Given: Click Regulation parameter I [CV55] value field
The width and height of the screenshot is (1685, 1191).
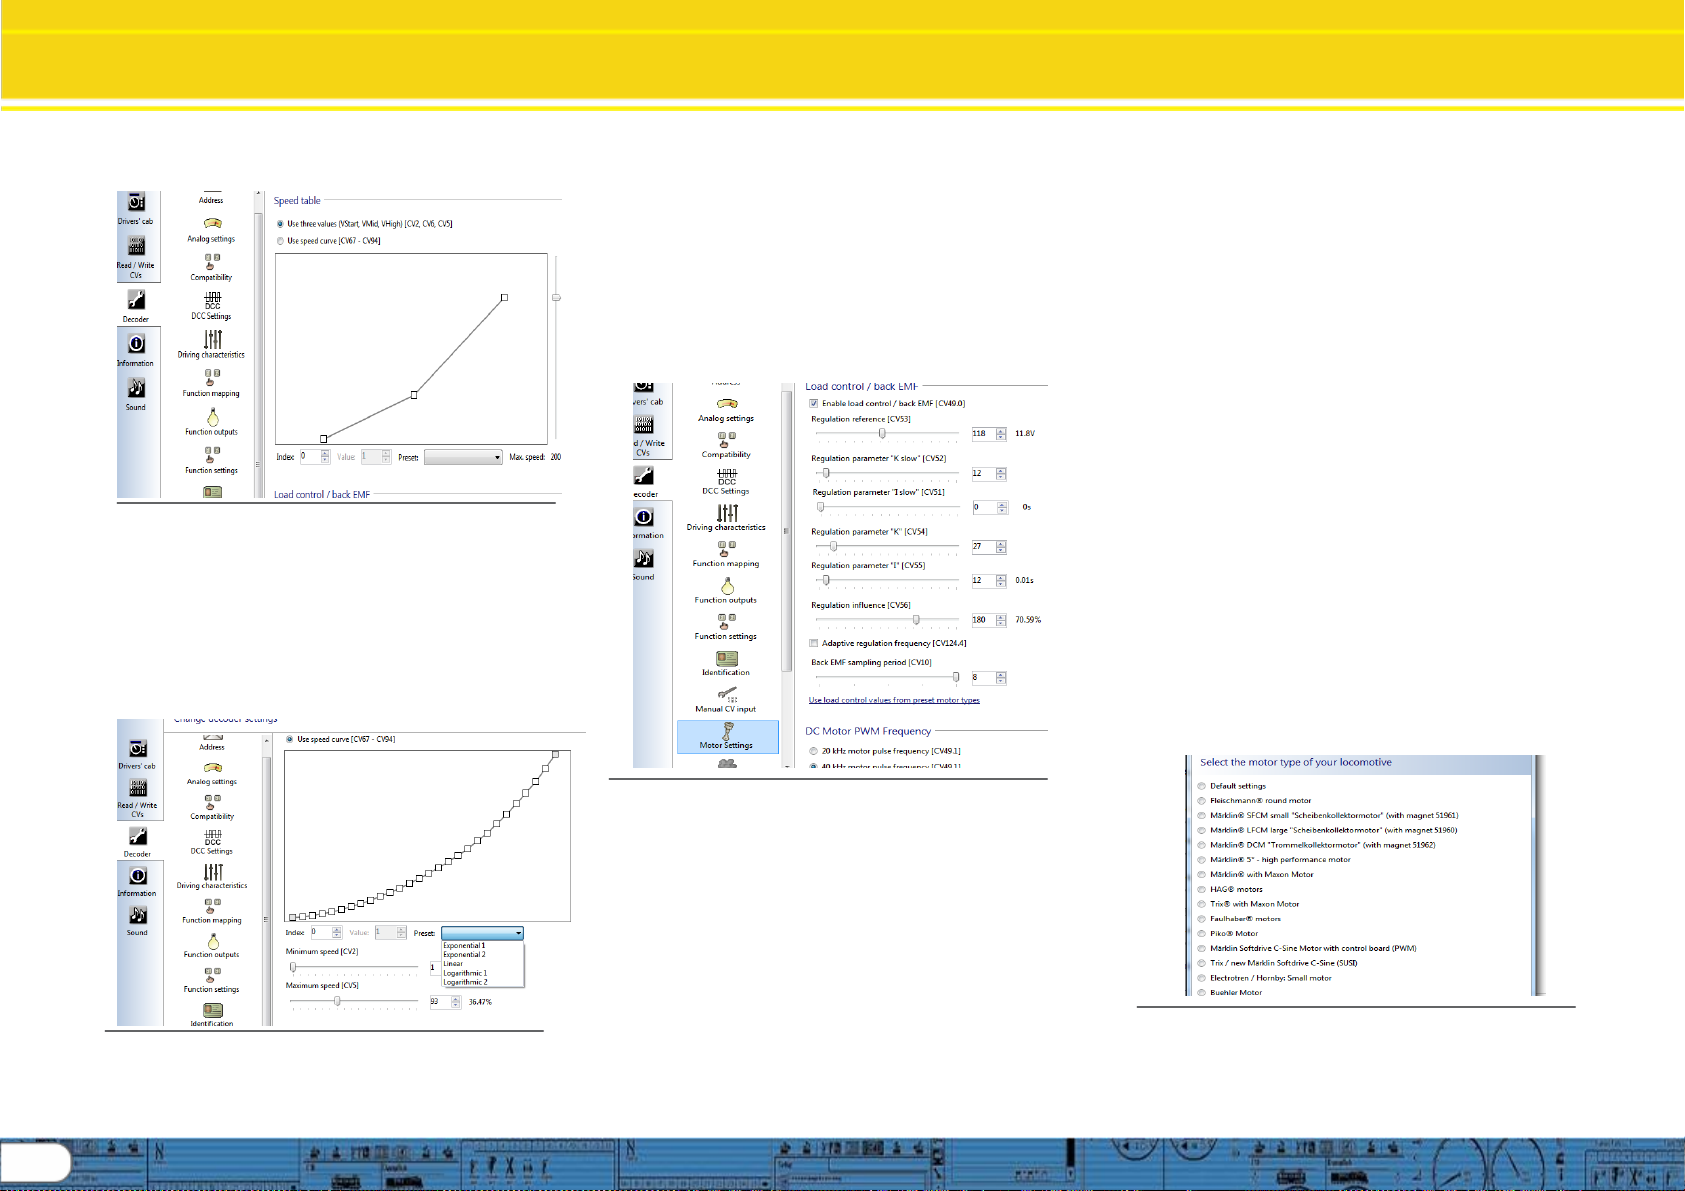Looking at the screenshot, I should pyautogui.click(x=983, y=580).
